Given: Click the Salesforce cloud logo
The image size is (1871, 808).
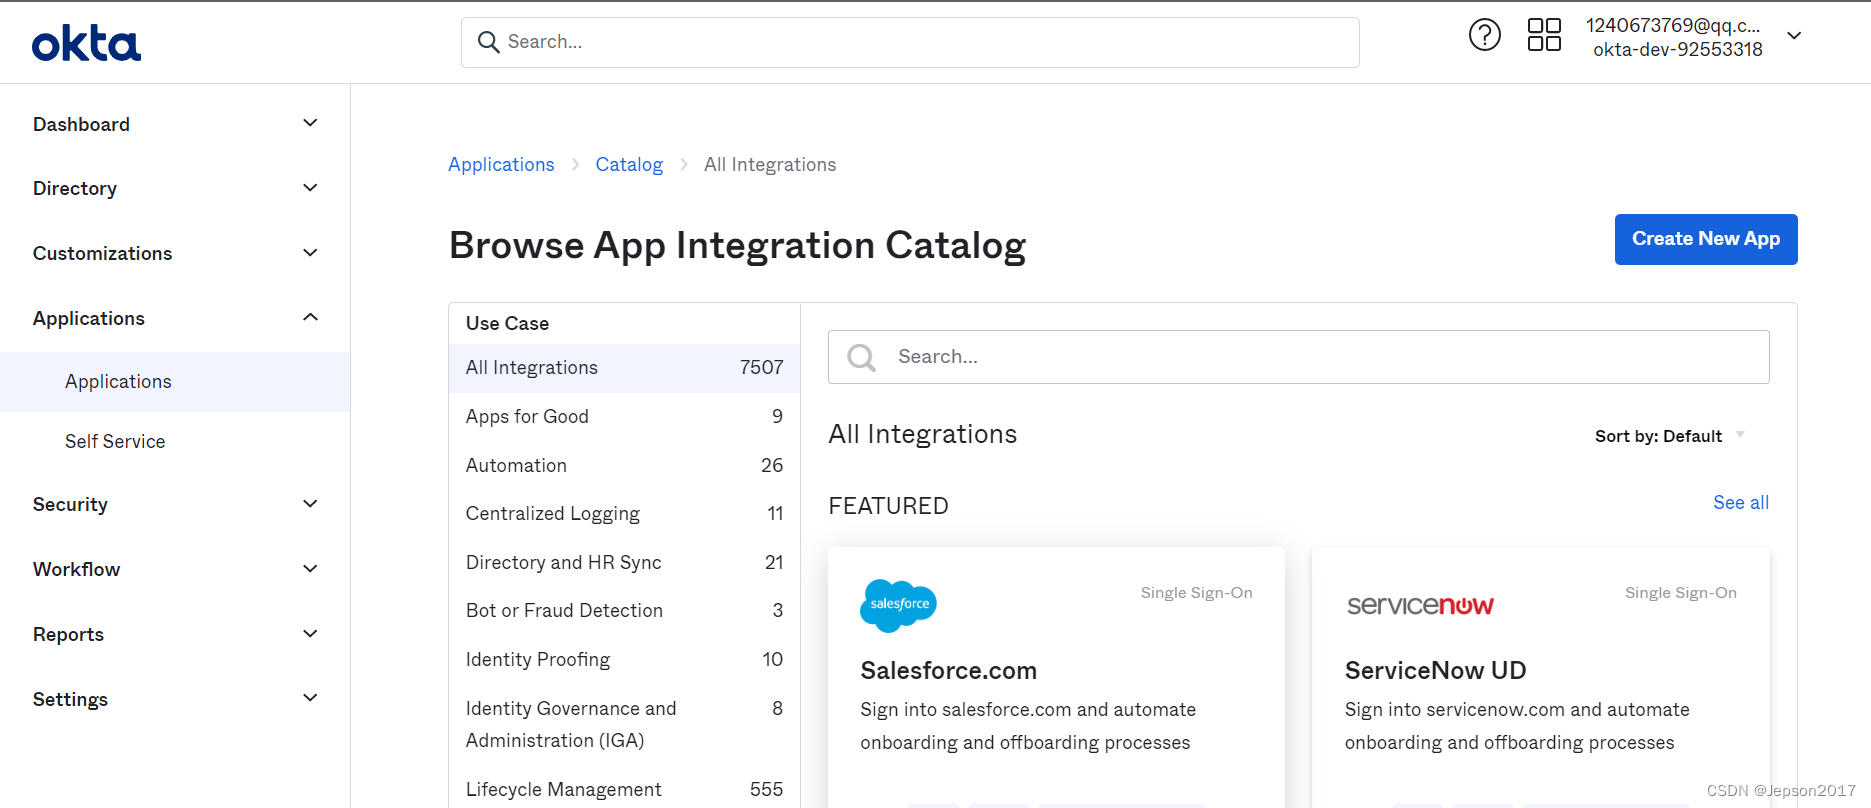Looking at the screenshot, I should [x=898, y=605].
